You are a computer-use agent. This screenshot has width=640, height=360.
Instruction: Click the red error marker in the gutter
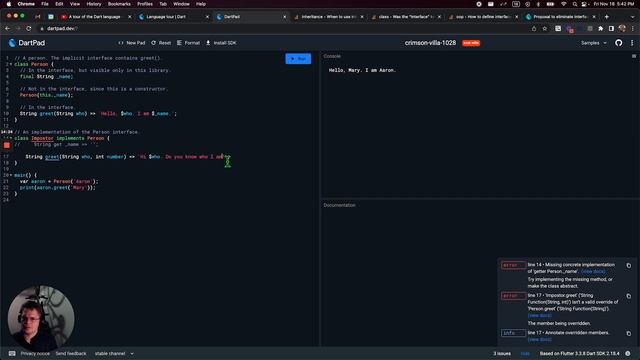coord(7,145)
